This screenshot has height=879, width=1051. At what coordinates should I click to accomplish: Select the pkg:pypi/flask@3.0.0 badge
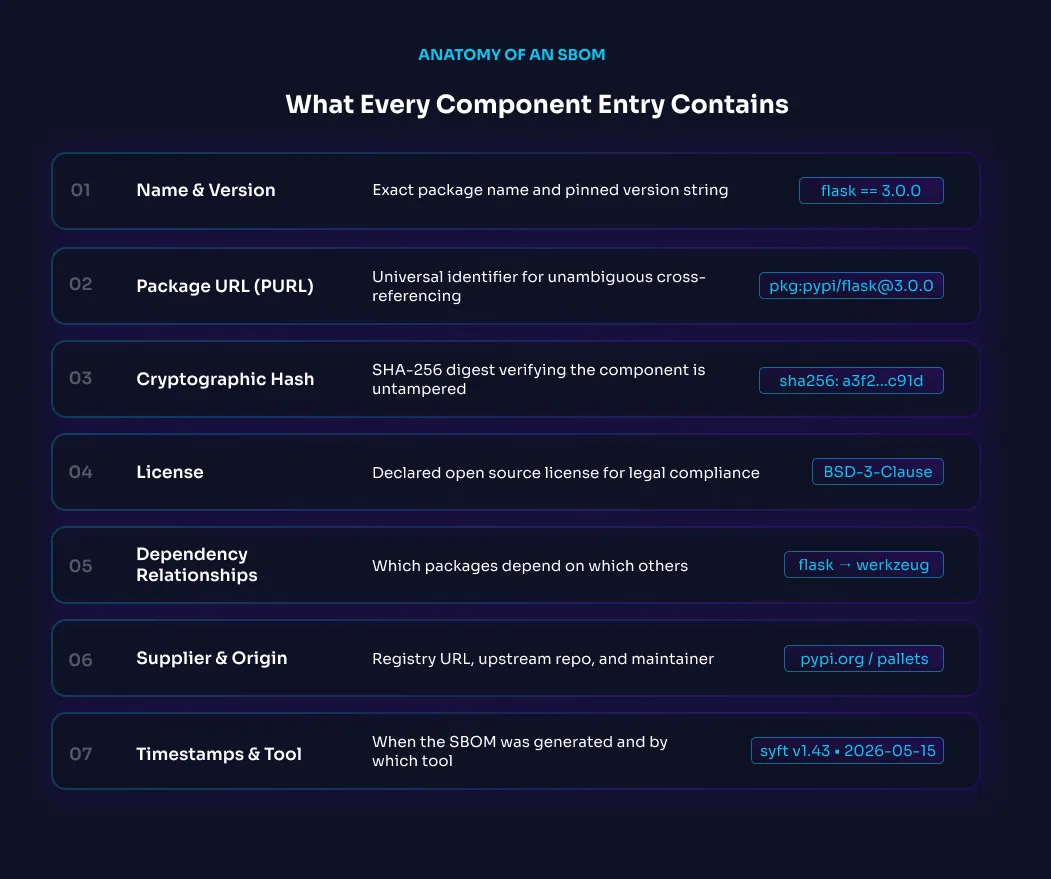click(x=851, y=286)
